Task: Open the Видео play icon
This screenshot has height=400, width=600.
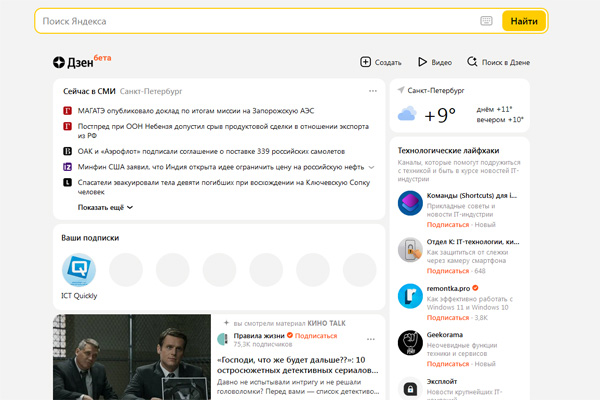Action: tap(422, 62)
